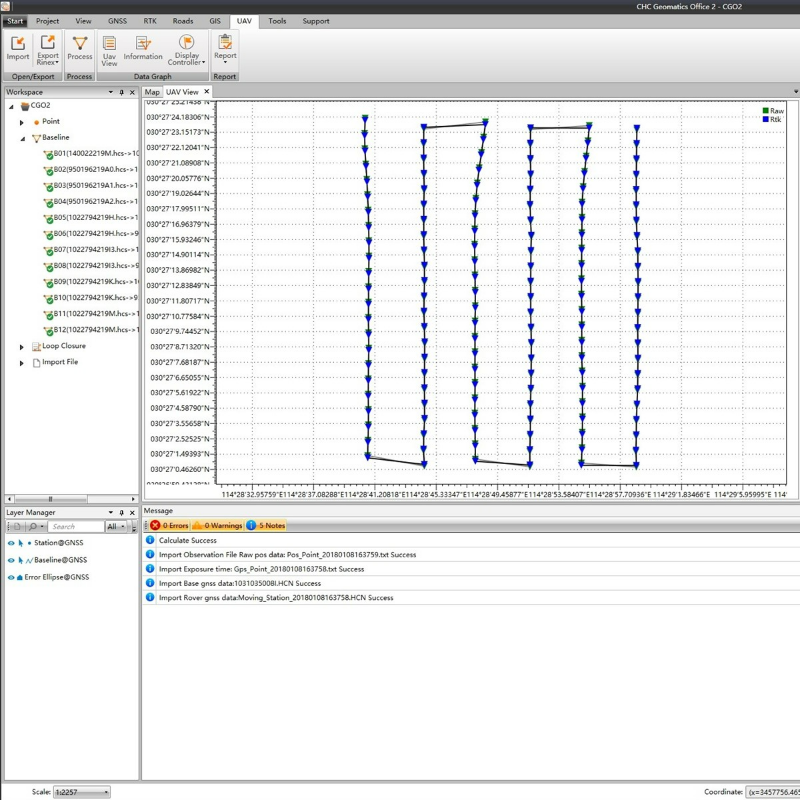The image size is (800, 800).
Task: Expand the Loop Closure node
Action: tap(22, 346)
